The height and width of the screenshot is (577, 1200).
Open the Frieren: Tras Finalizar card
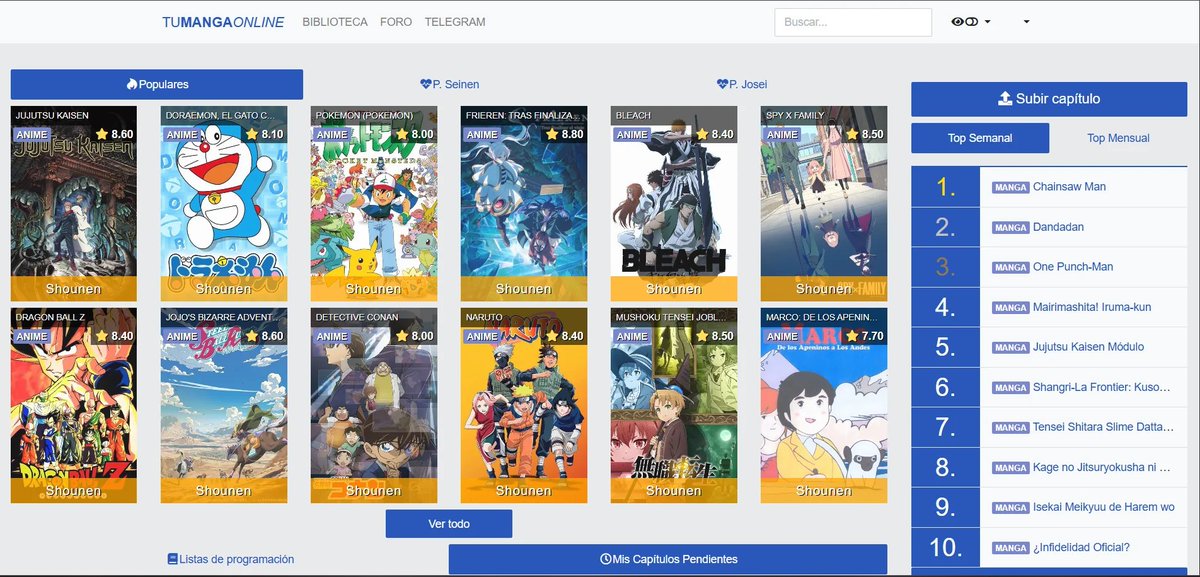coord(524,204)
